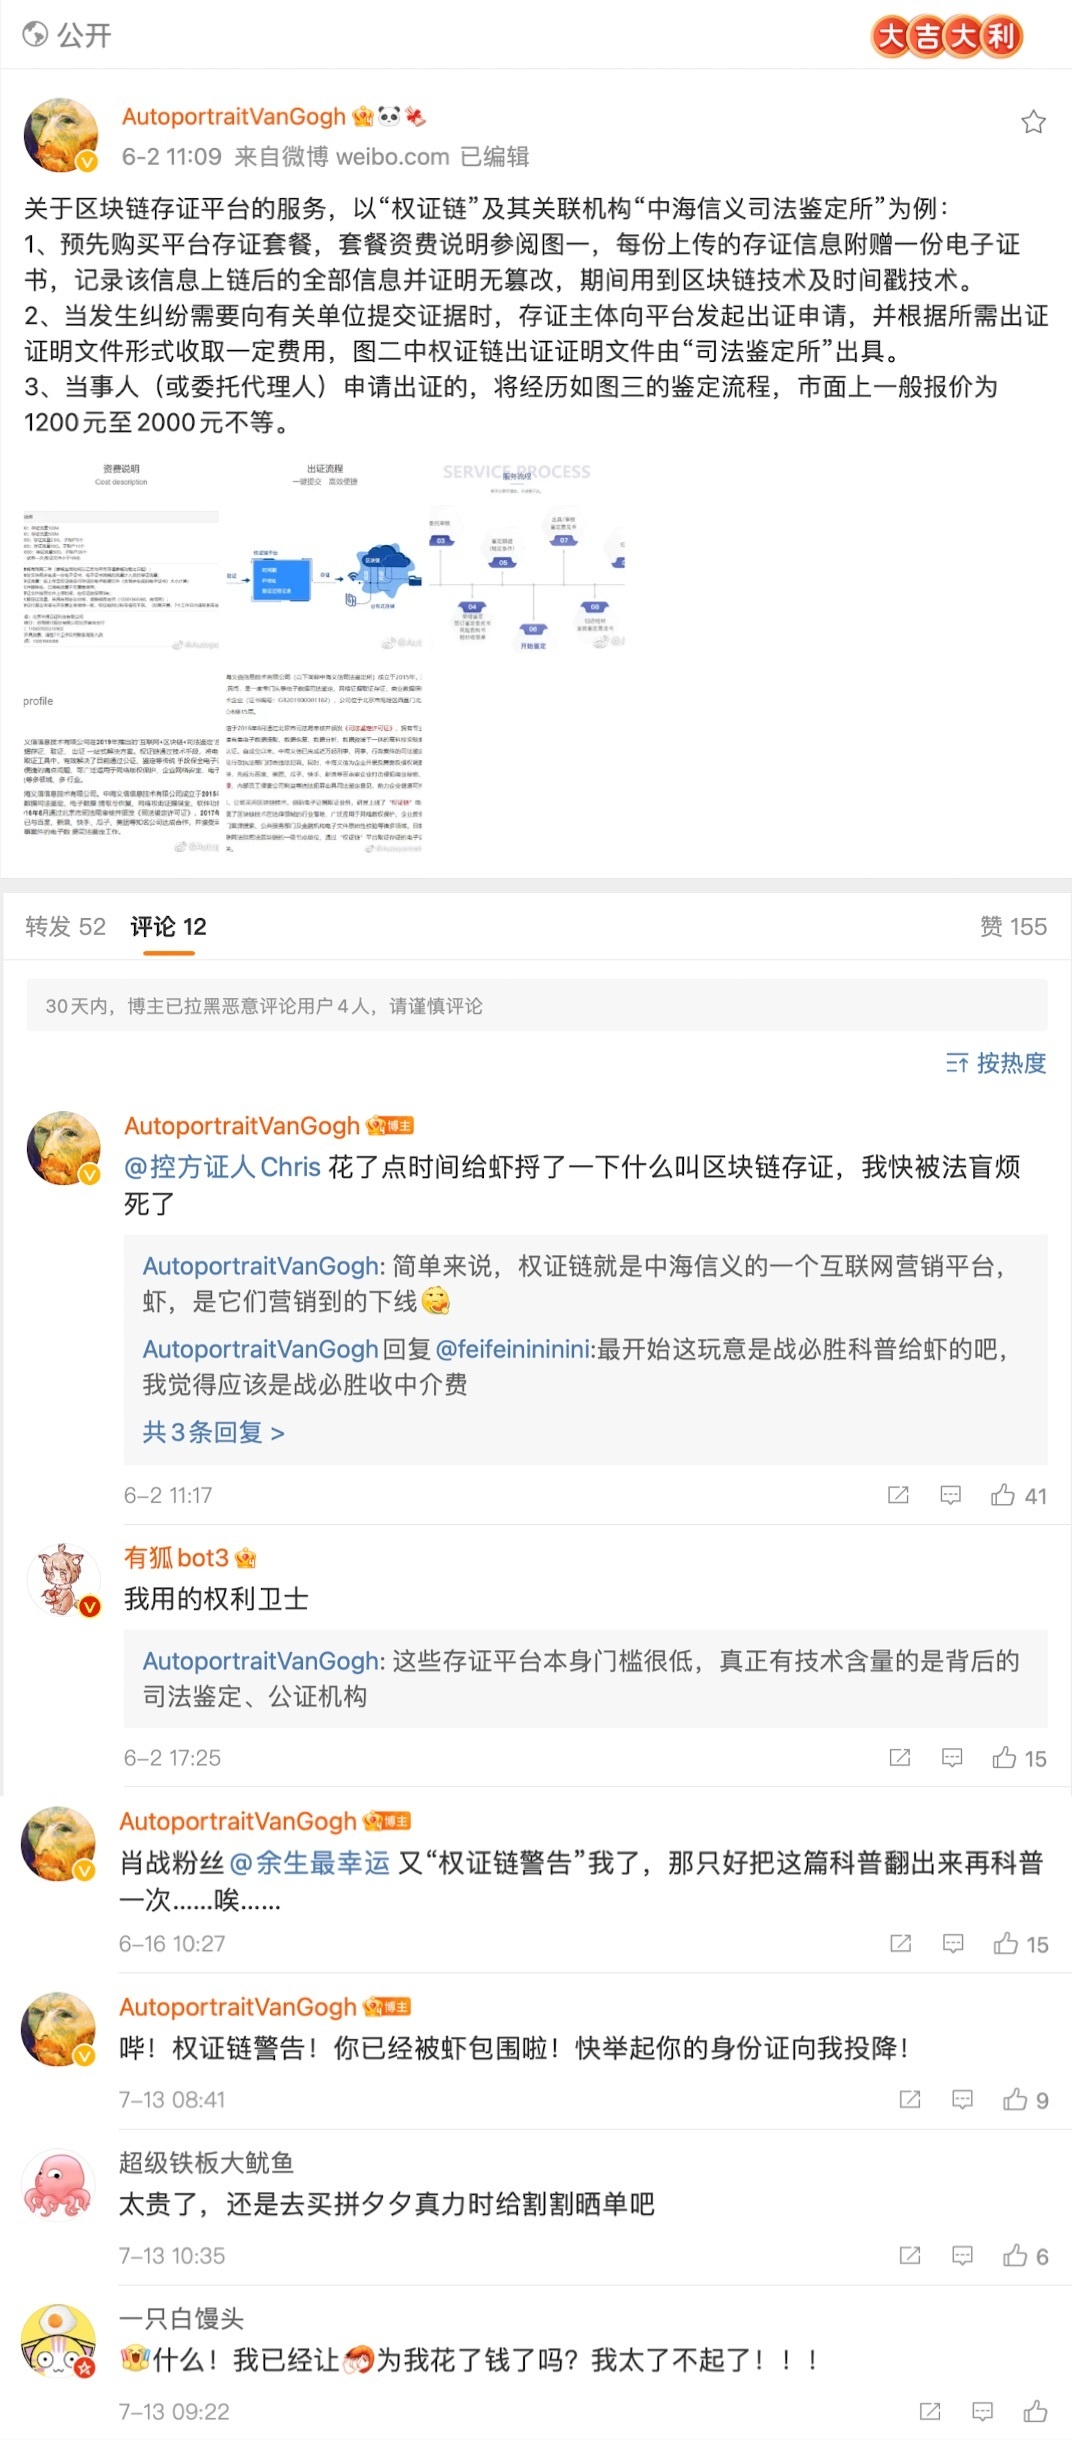Click the favorite star icon on the post
This screenshot has height=2440, width=1072.
[x=1033, y=122]
